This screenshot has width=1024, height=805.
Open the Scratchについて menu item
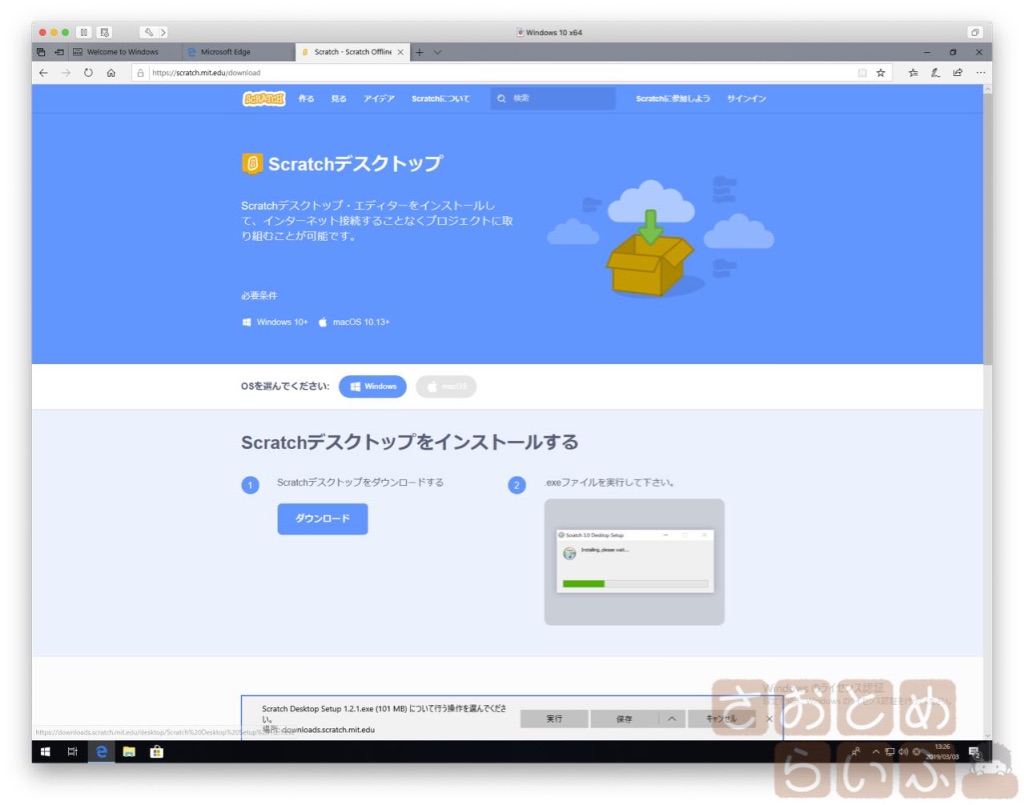pyautogui.click(x=440, y=99)
